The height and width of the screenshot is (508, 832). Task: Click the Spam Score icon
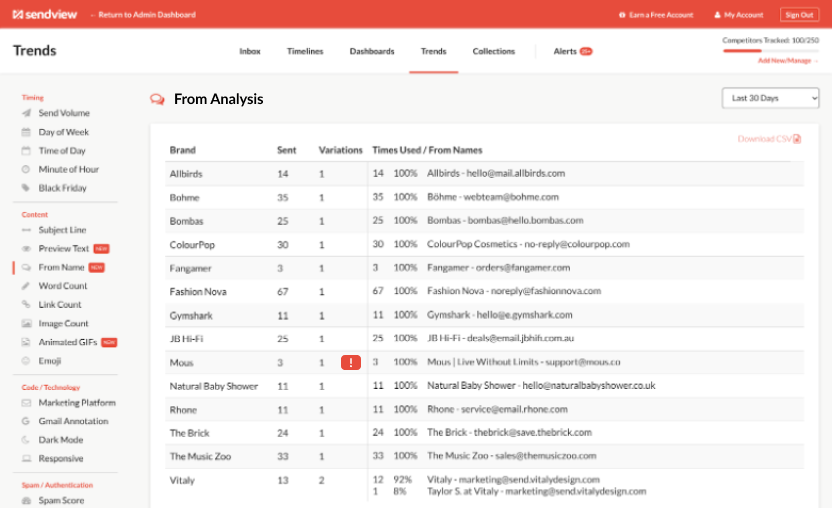(x=26, y=500)
